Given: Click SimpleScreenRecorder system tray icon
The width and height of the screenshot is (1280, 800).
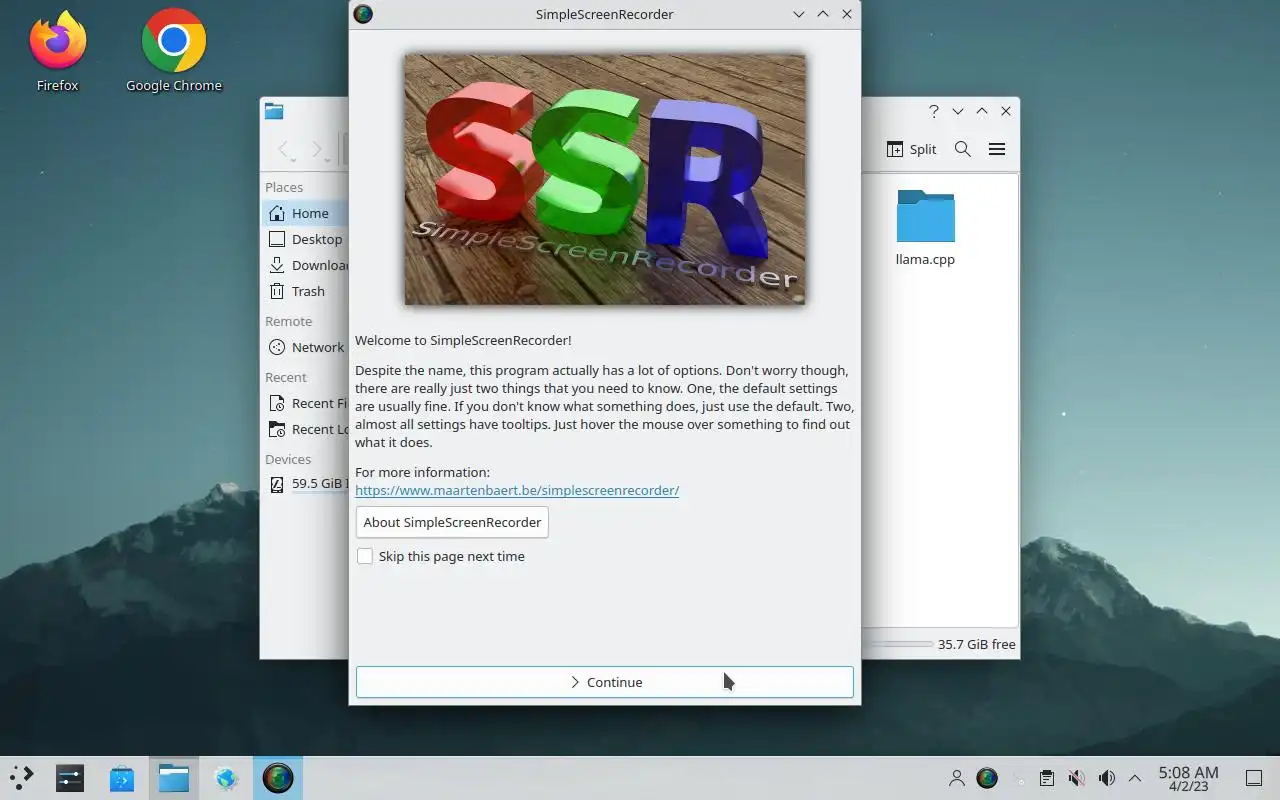Looking at the screenshot, I should pos(987,778).
